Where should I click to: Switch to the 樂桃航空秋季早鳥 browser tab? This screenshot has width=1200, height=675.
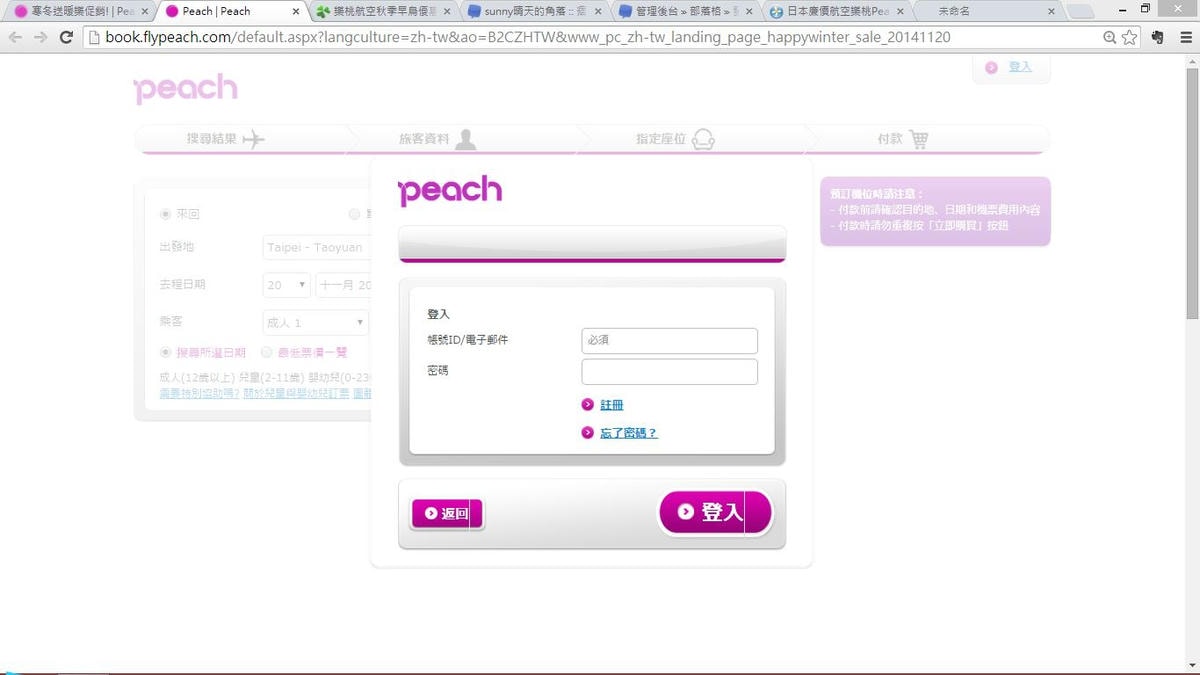pos(383,12)
